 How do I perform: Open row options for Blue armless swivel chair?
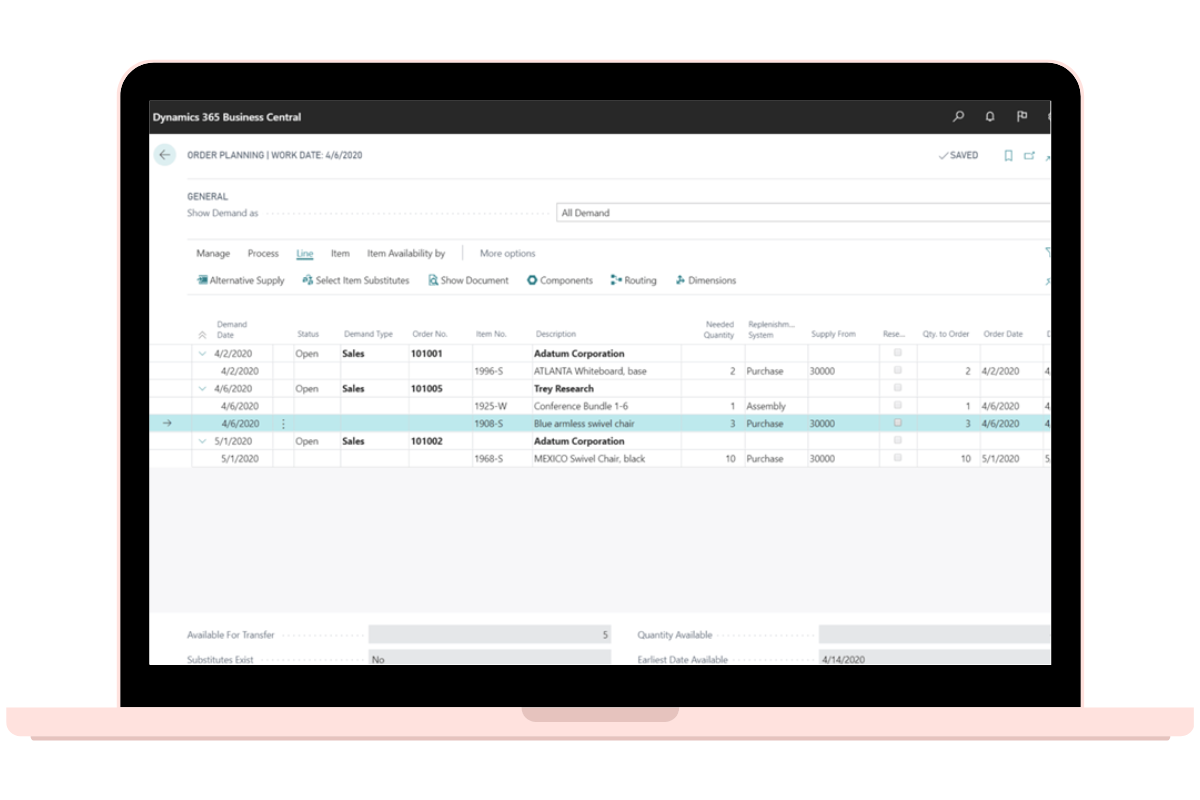(283, 424)
